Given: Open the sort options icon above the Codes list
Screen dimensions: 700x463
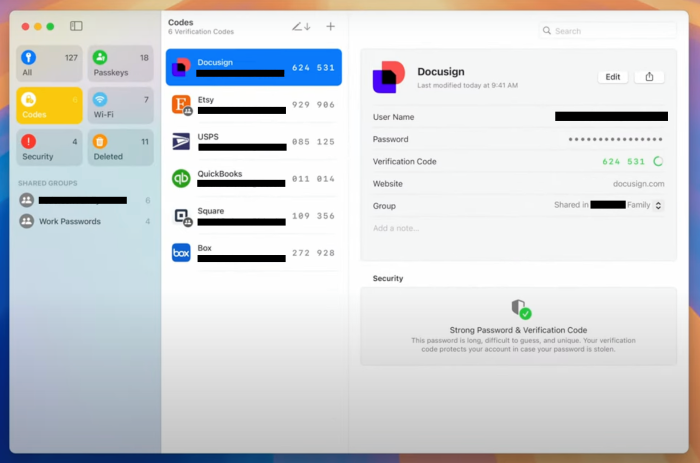Looking at the screenshot, I should click(x=301, y=27).
